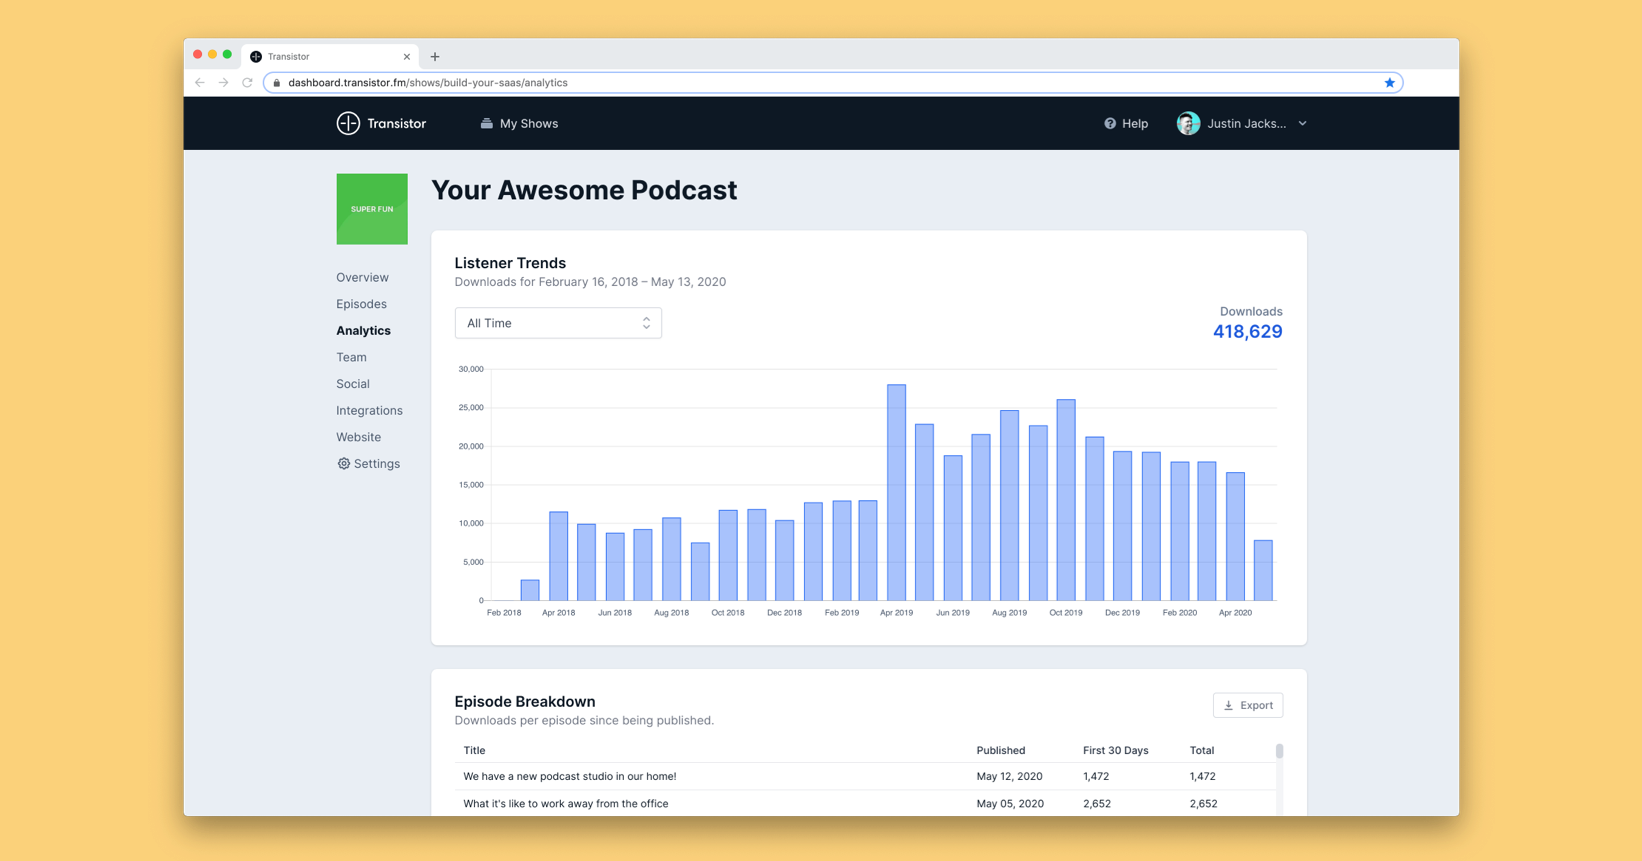Image resolution: width=1642 pixels, height=861 pixels.
Task: Export the episode breakdown
Action: pos(1247,705)
